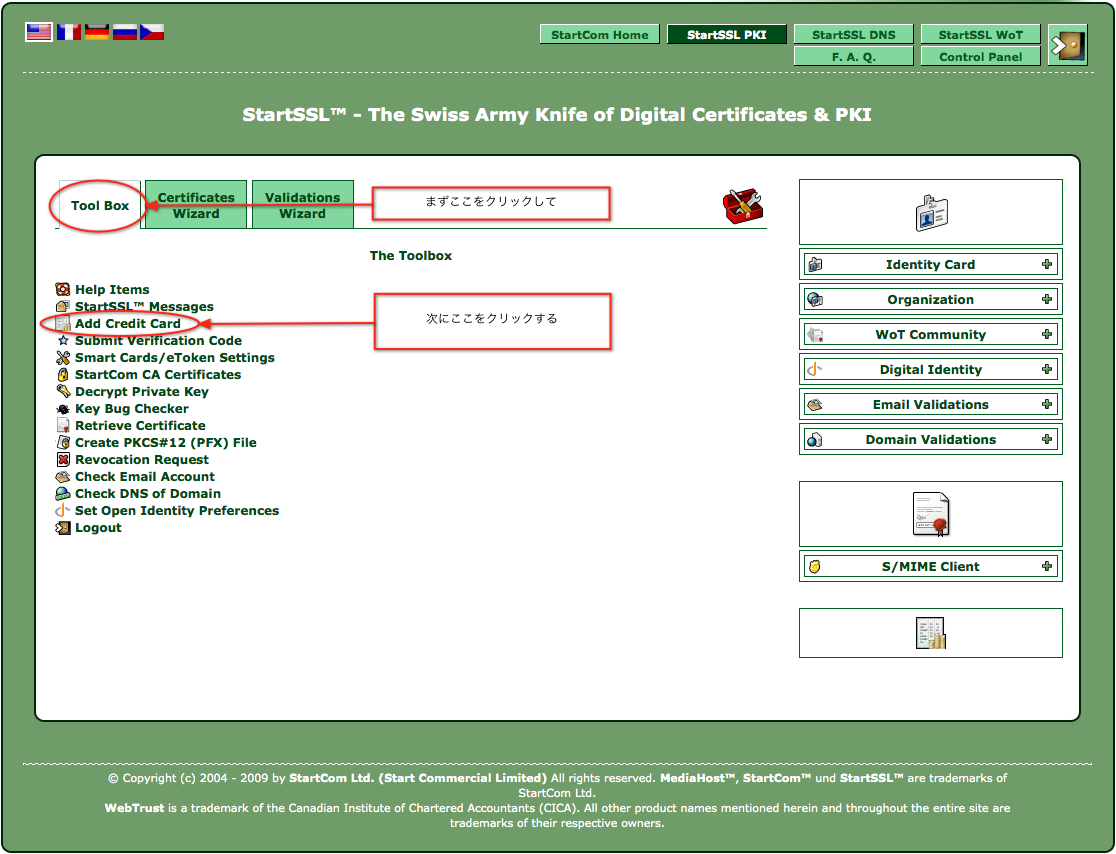
Task: Switch to Validations Wizard tab
Action: (302, 205)
